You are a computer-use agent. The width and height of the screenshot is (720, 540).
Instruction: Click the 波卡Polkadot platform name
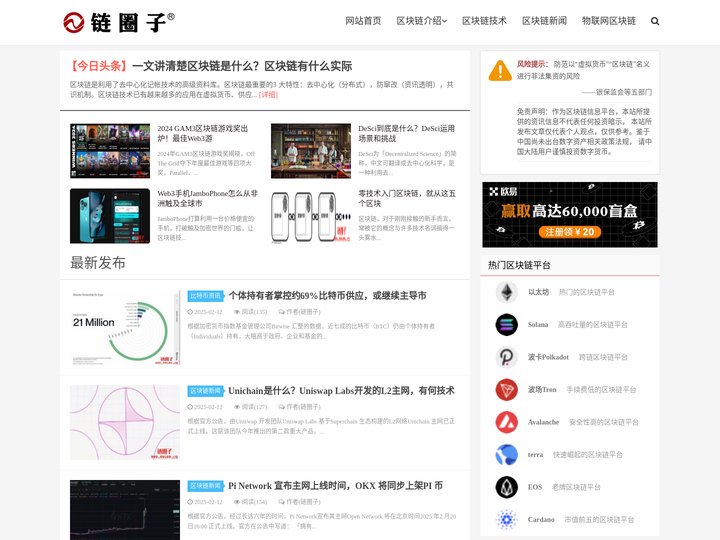(x=548, y=357)
